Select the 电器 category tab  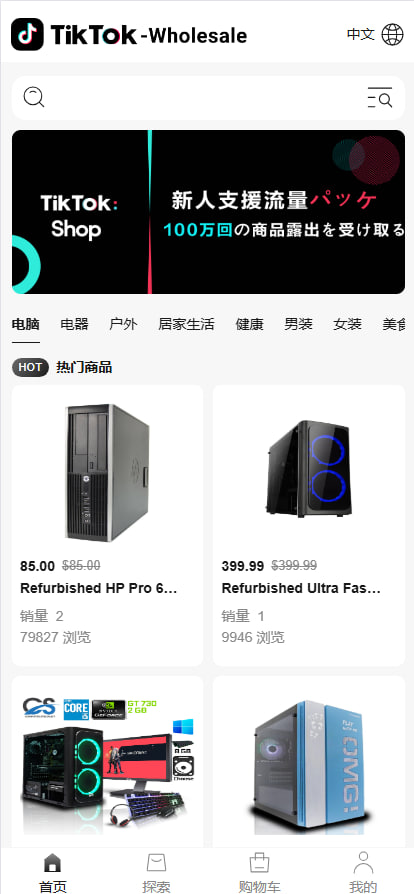(75, 324)
